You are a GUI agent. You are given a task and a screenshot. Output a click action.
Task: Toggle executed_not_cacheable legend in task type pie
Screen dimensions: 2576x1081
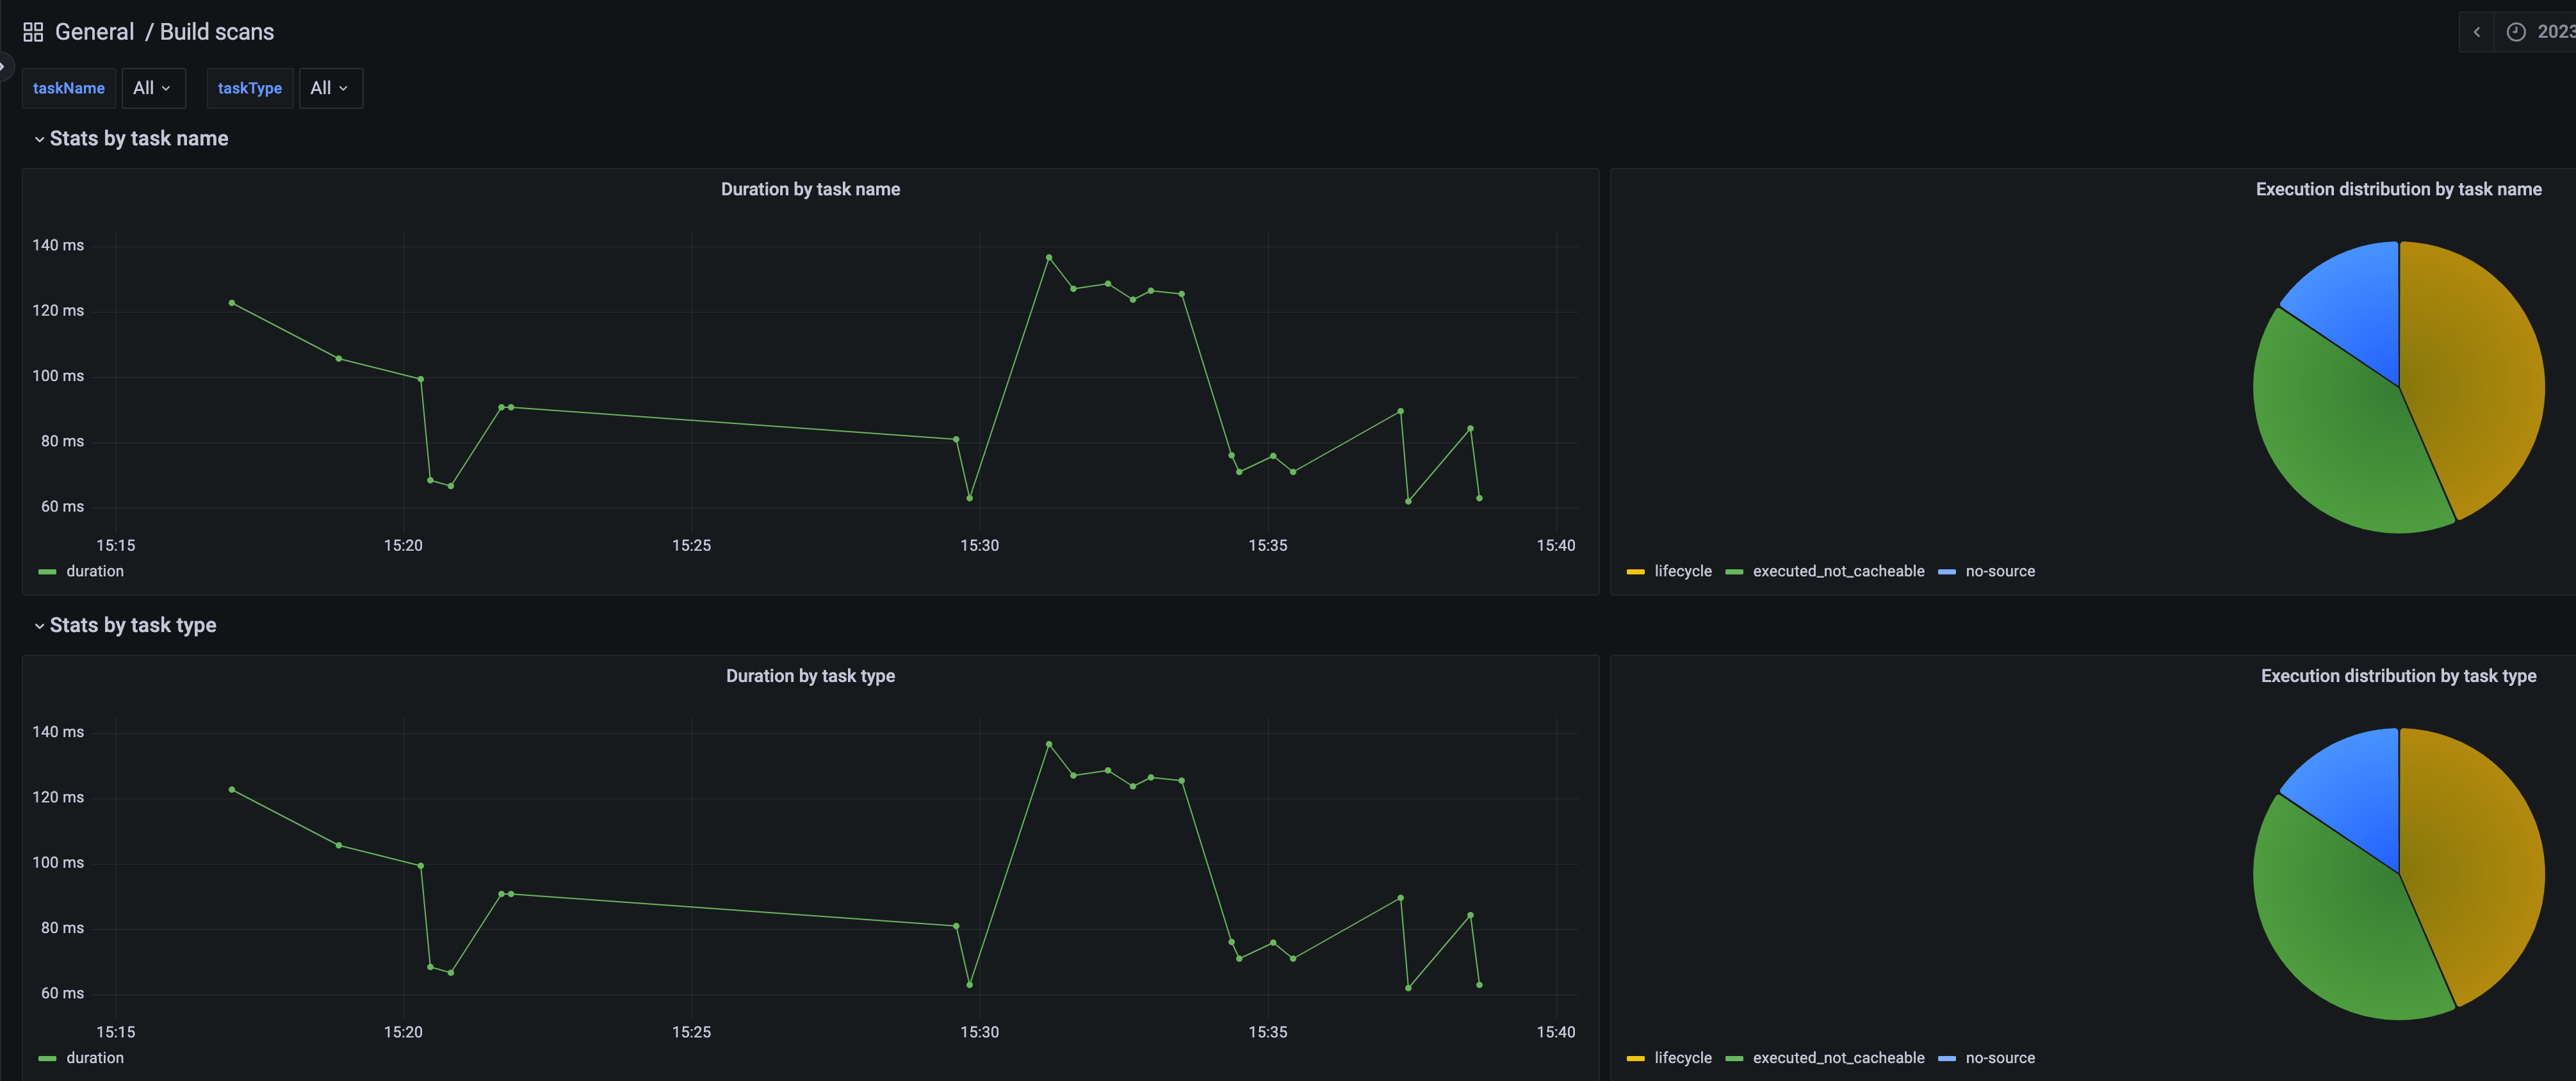tap(1838, 1058)
